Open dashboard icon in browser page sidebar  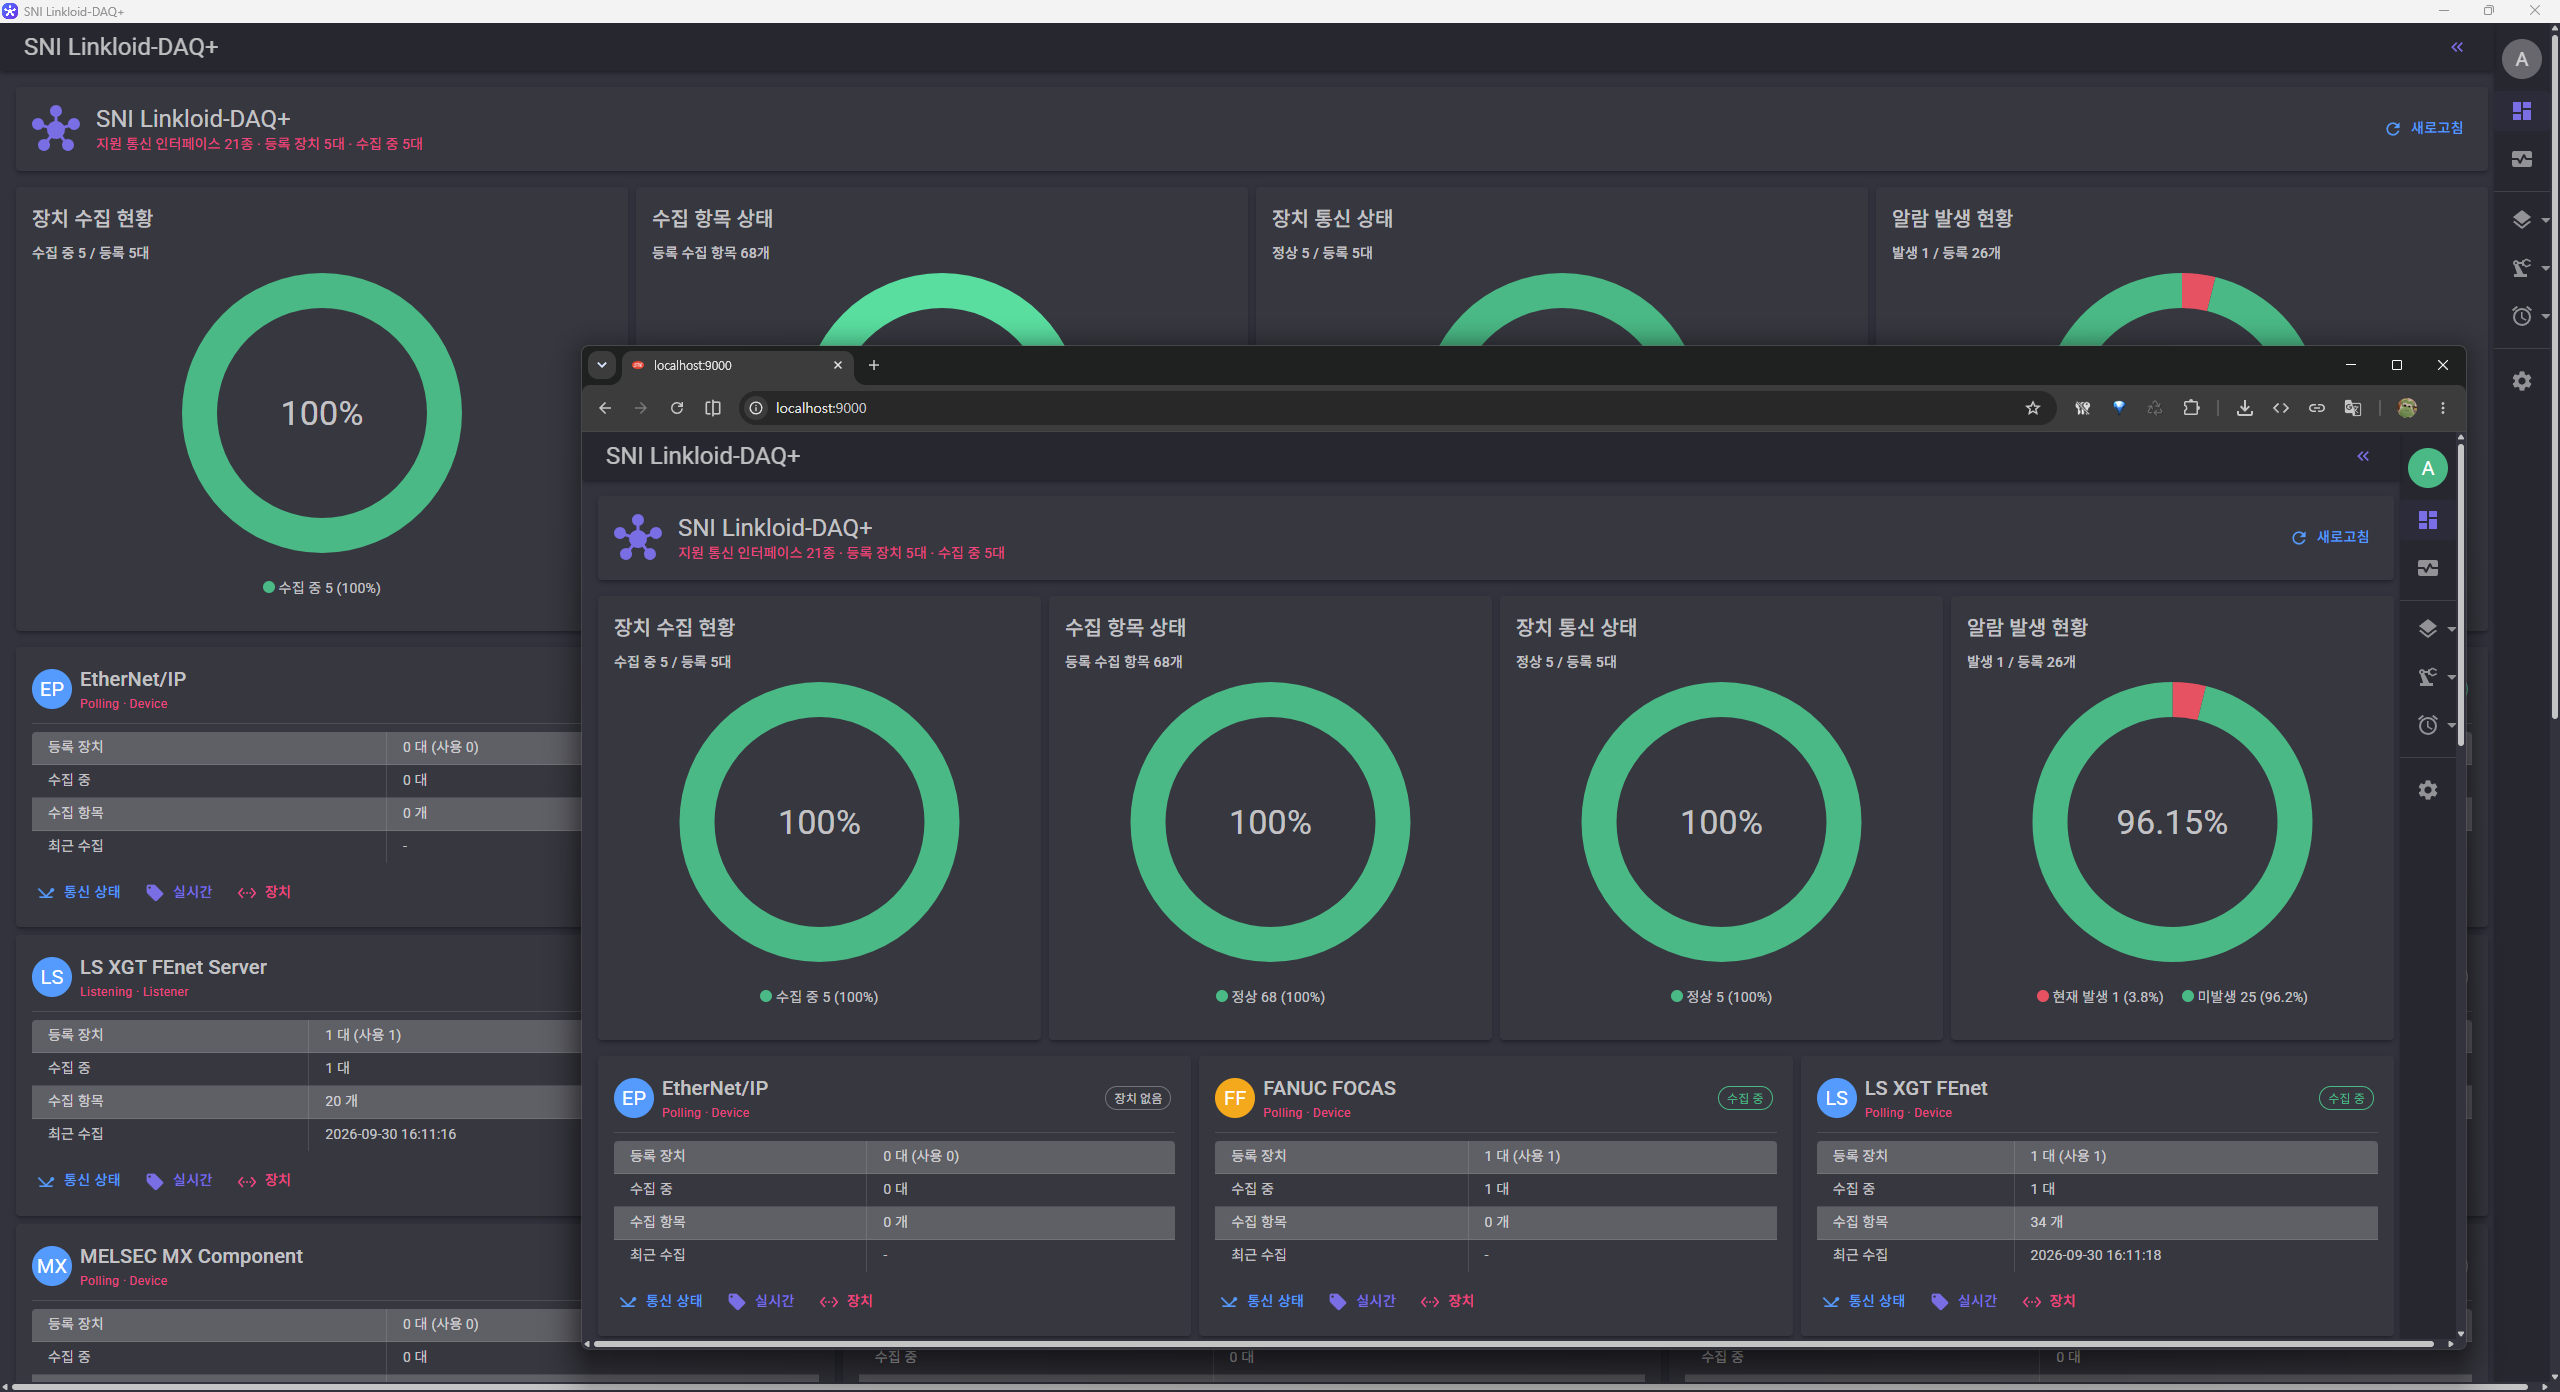(x=2427, y=519)
